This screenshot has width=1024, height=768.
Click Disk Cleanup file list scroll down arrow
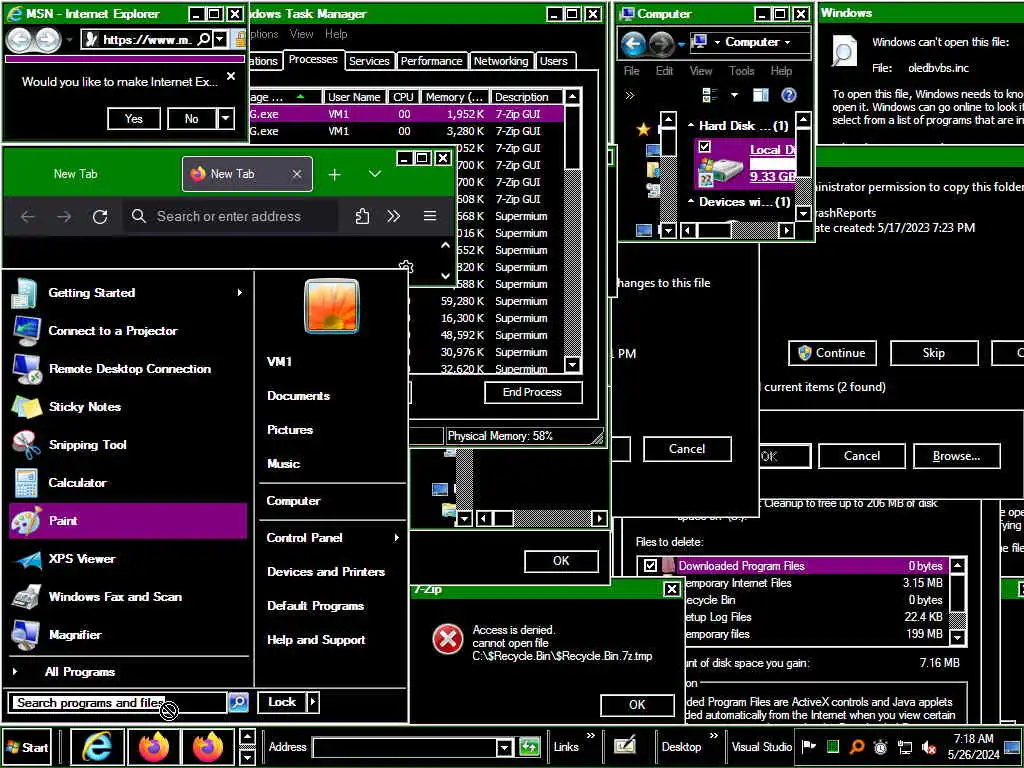[957, 636]
